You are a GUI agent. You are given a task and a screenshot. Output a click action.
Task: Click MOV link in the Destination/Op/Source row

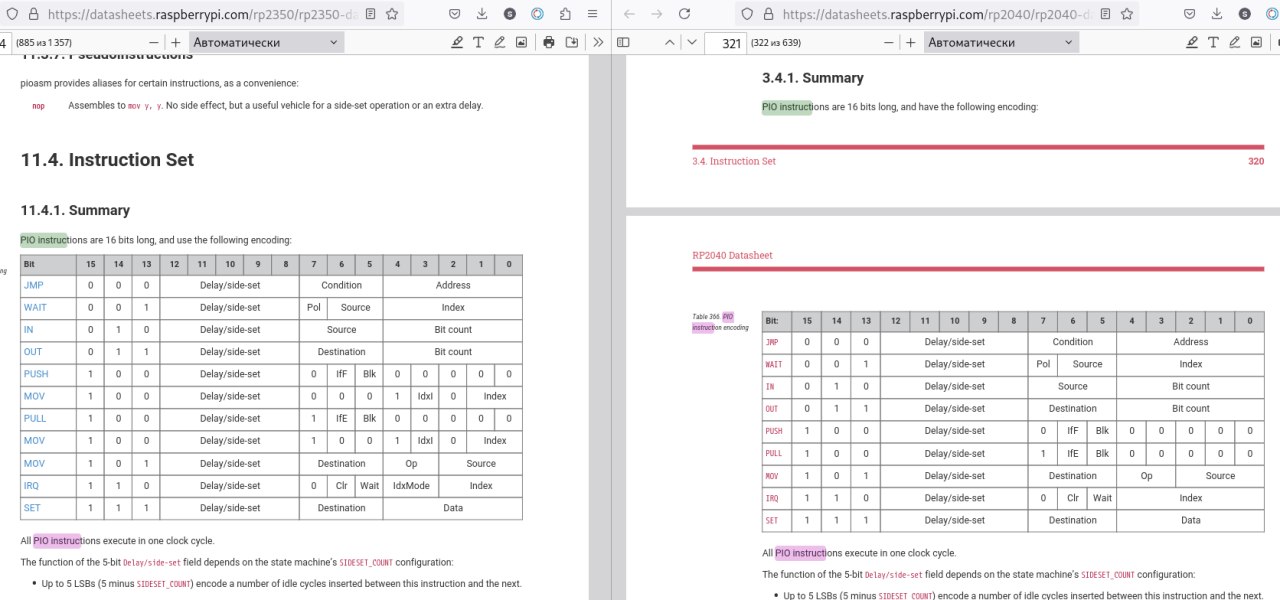coord(34,463)
